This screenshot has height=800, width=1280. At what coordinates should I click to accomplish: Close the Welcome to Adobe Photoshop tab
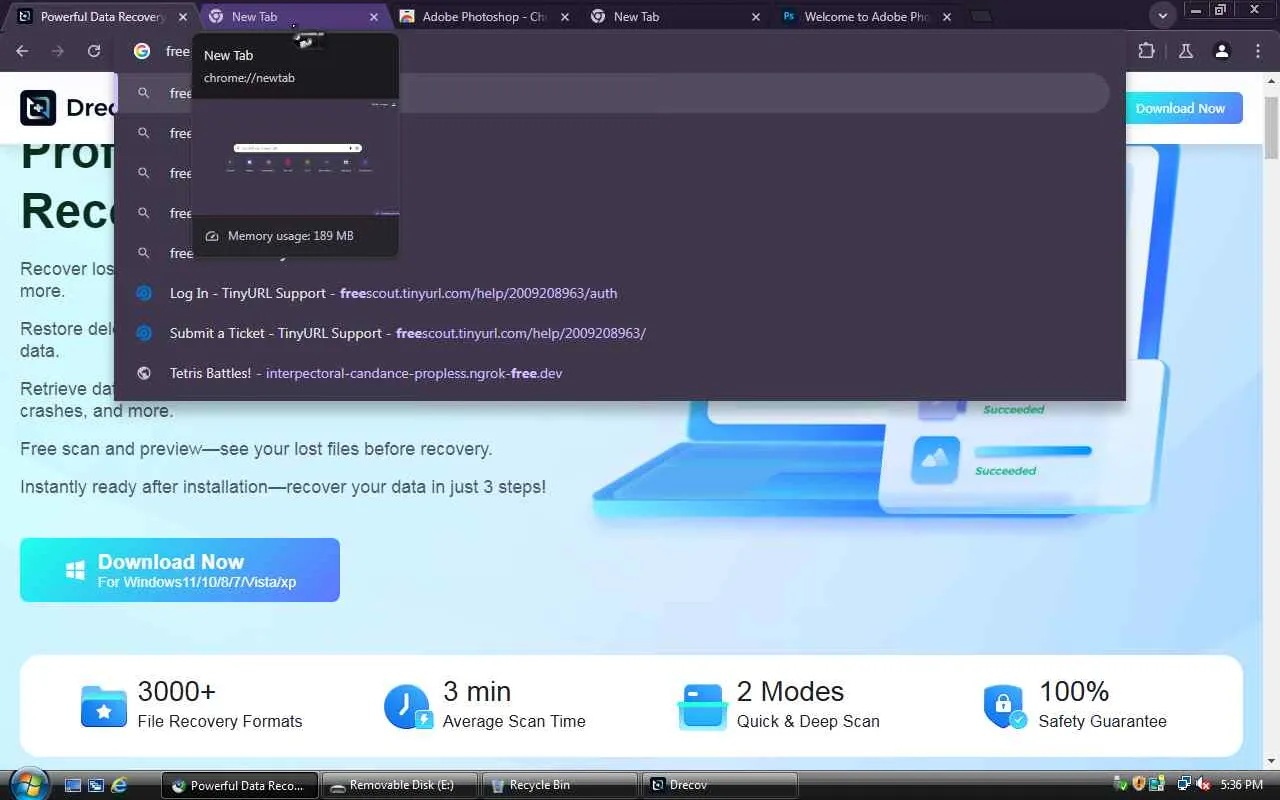947,17
